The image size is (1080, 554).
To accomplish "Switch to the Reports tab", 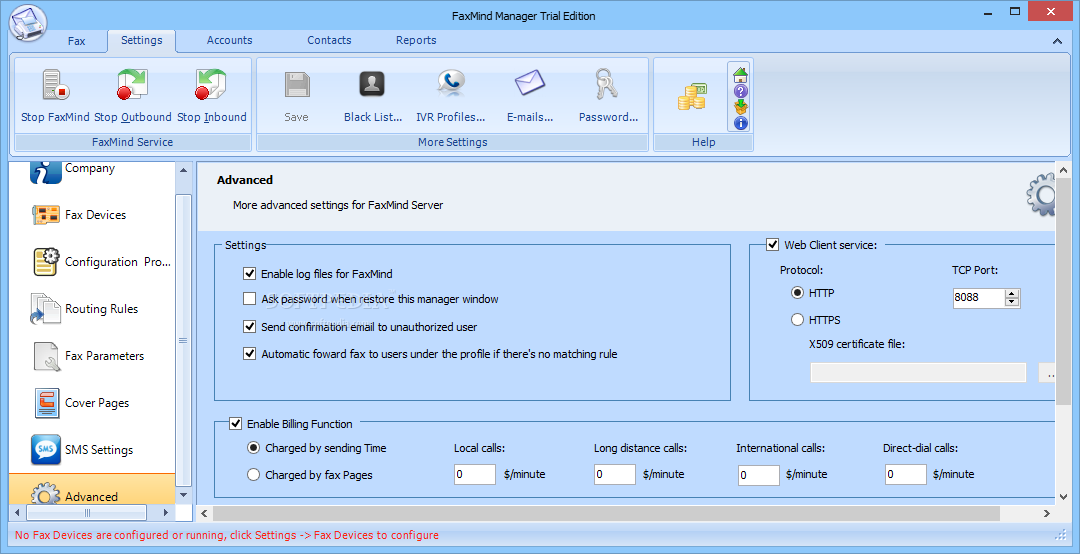I will tap(416, 40).
